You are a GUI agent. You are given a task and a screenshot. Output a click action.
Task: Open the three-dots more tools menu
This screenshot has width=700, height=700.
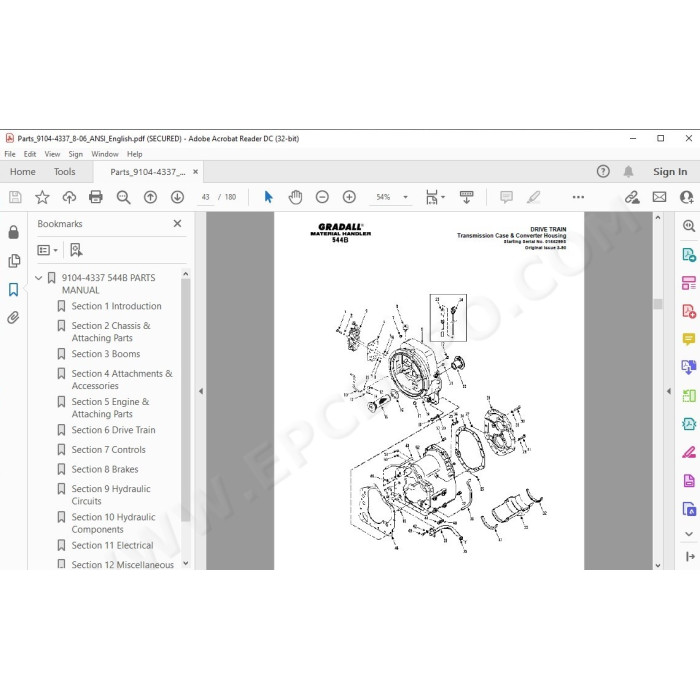(x=578, y=197)
